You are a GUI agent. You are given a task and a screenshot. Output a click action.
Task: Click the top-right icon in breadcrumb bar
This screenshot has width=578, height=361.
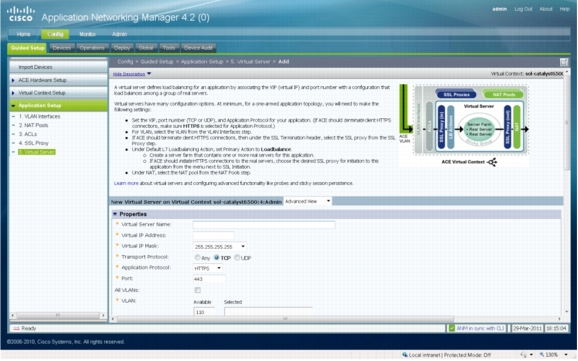pos(563,62)
